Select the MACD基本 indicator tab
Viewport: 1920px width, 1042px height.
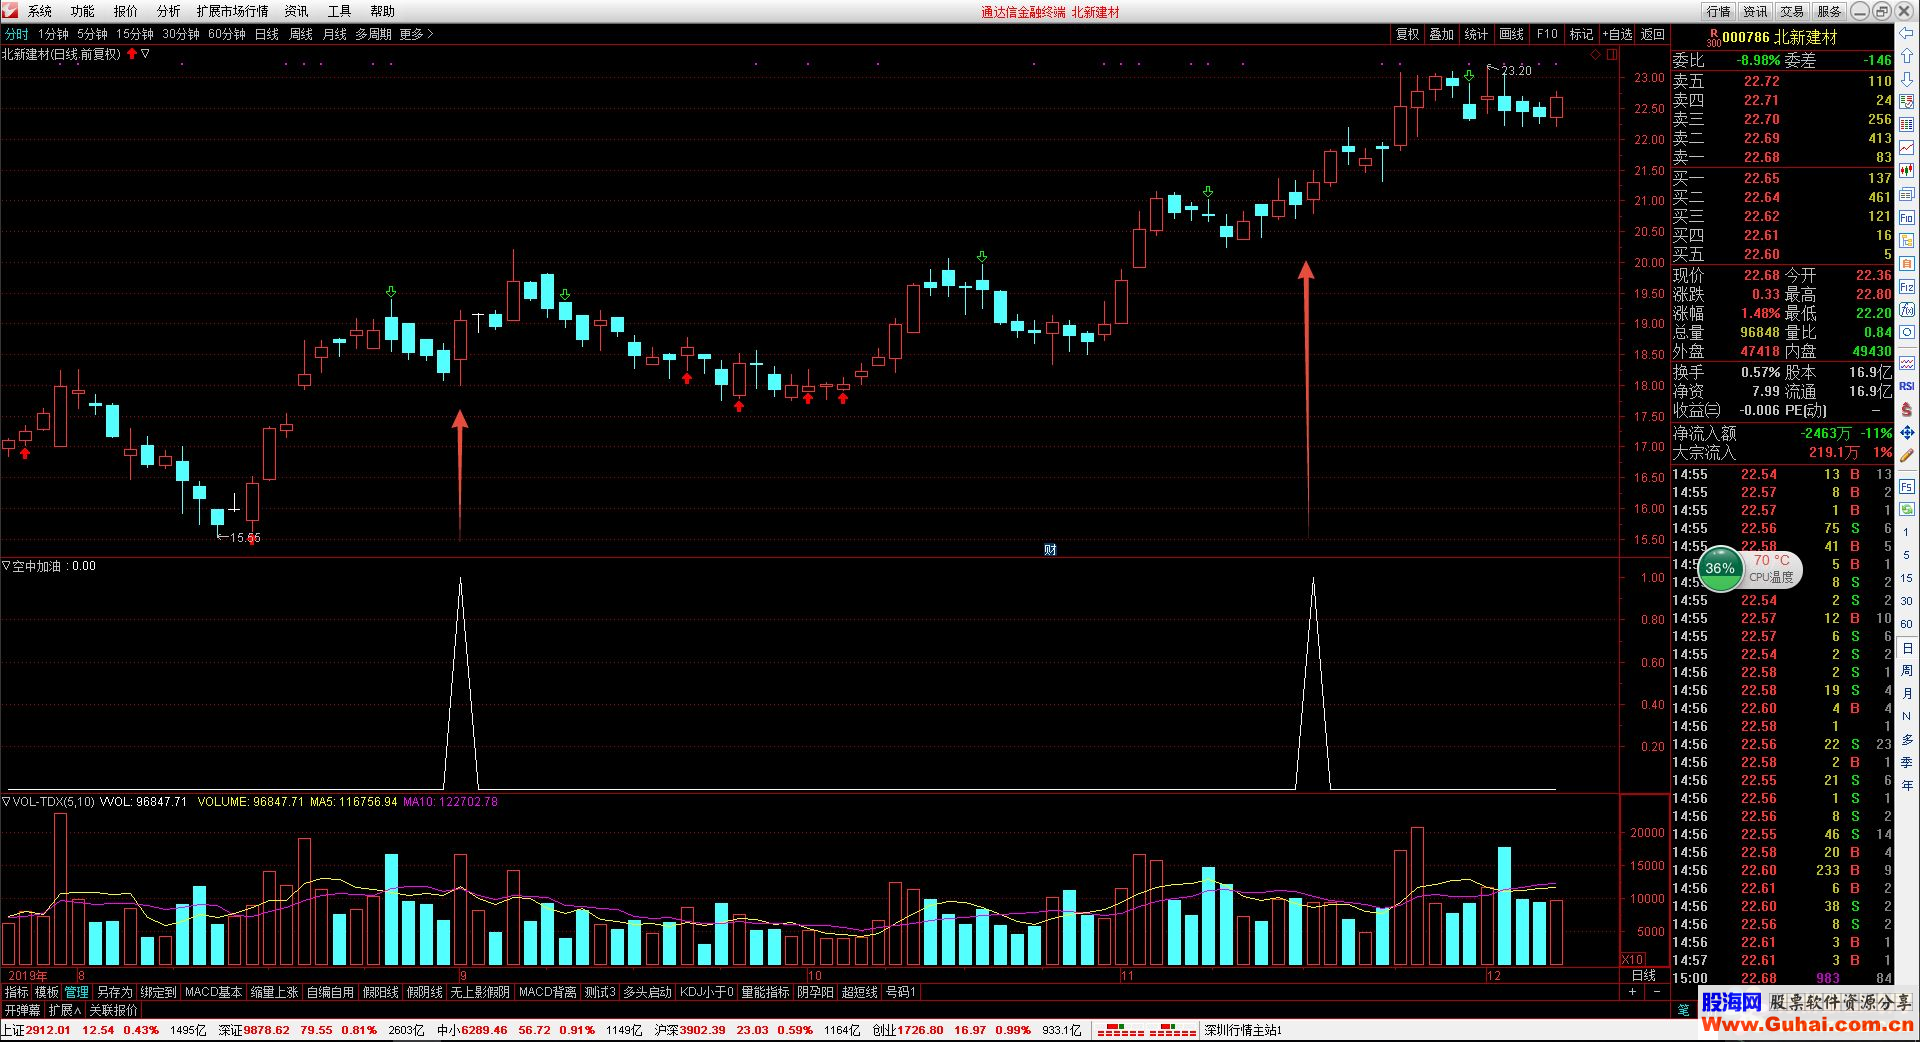click(214, 992)
